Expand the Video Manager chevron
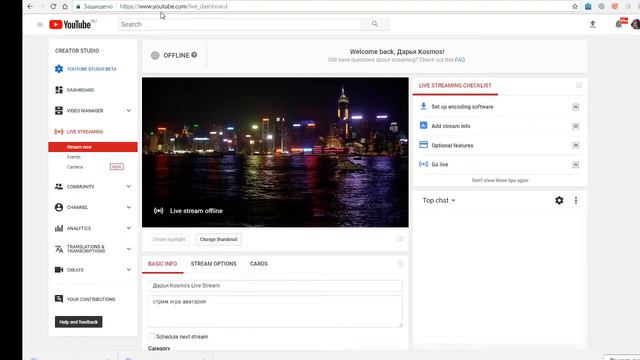This screenshot has height=360, width=640. coord(129,111)
